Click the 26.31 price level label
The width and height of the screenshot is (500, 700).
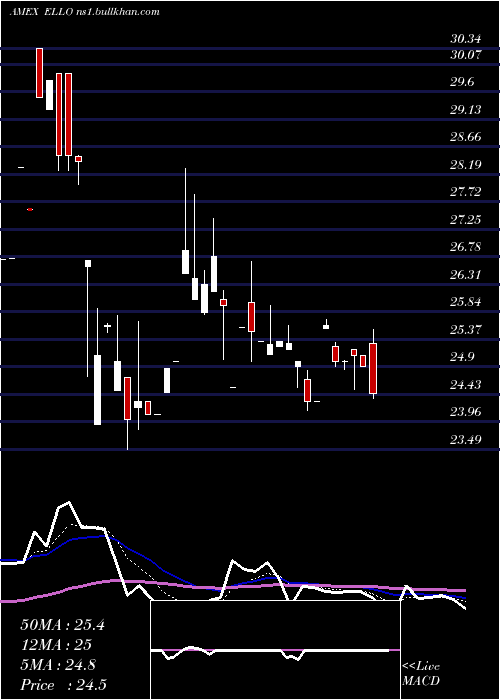(x=466, y=275)
